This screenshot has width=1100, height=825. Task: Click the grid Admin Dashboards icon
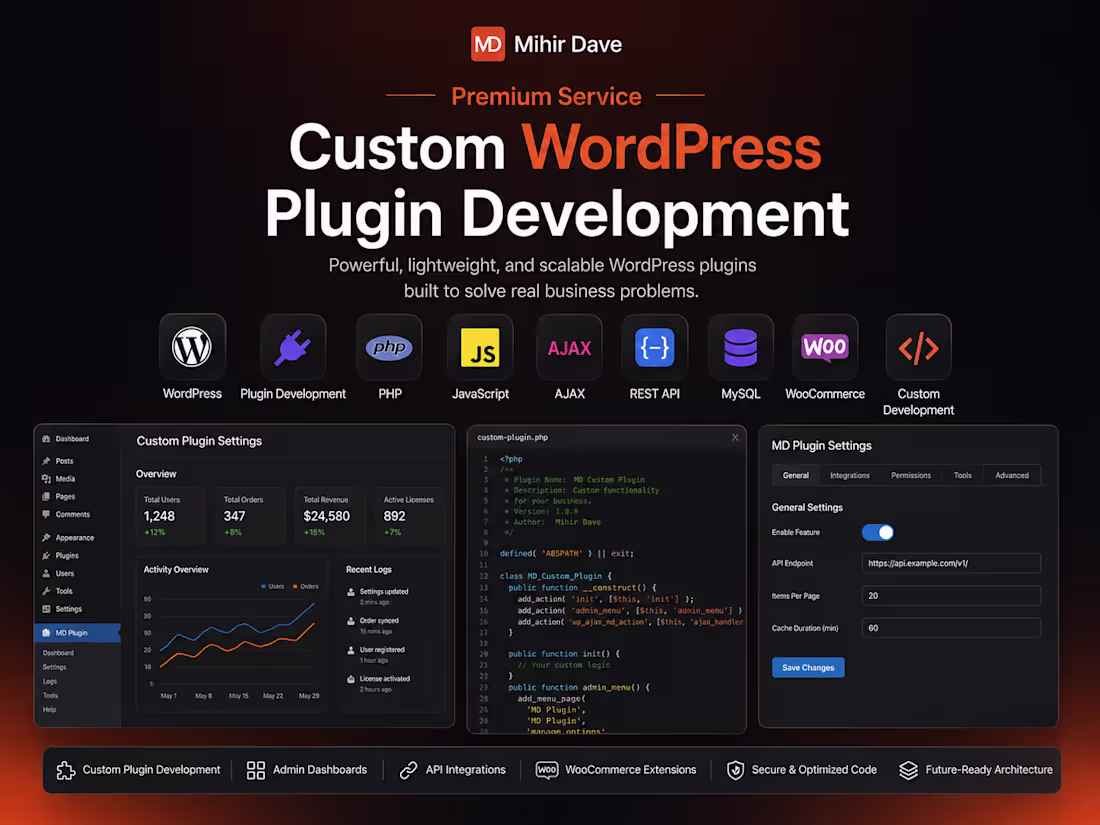click(x=255, y=770)
